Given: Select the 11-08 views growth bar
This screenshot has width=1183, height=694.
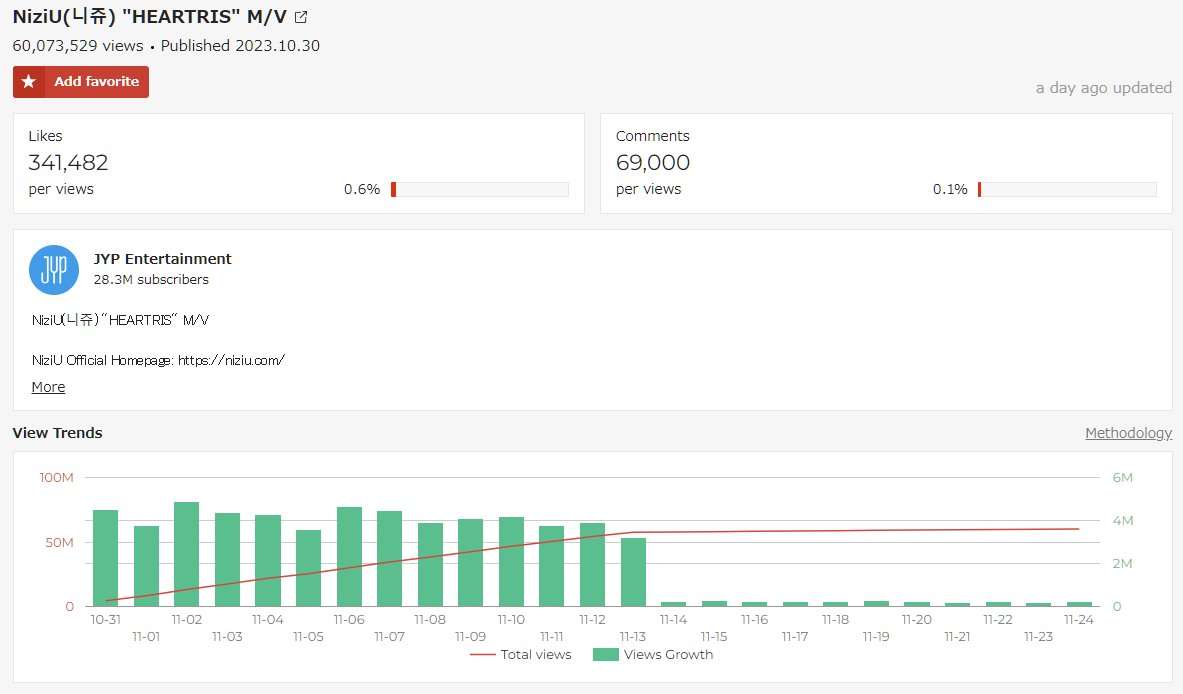Looking at the screenshot, I should pos(430,564).
